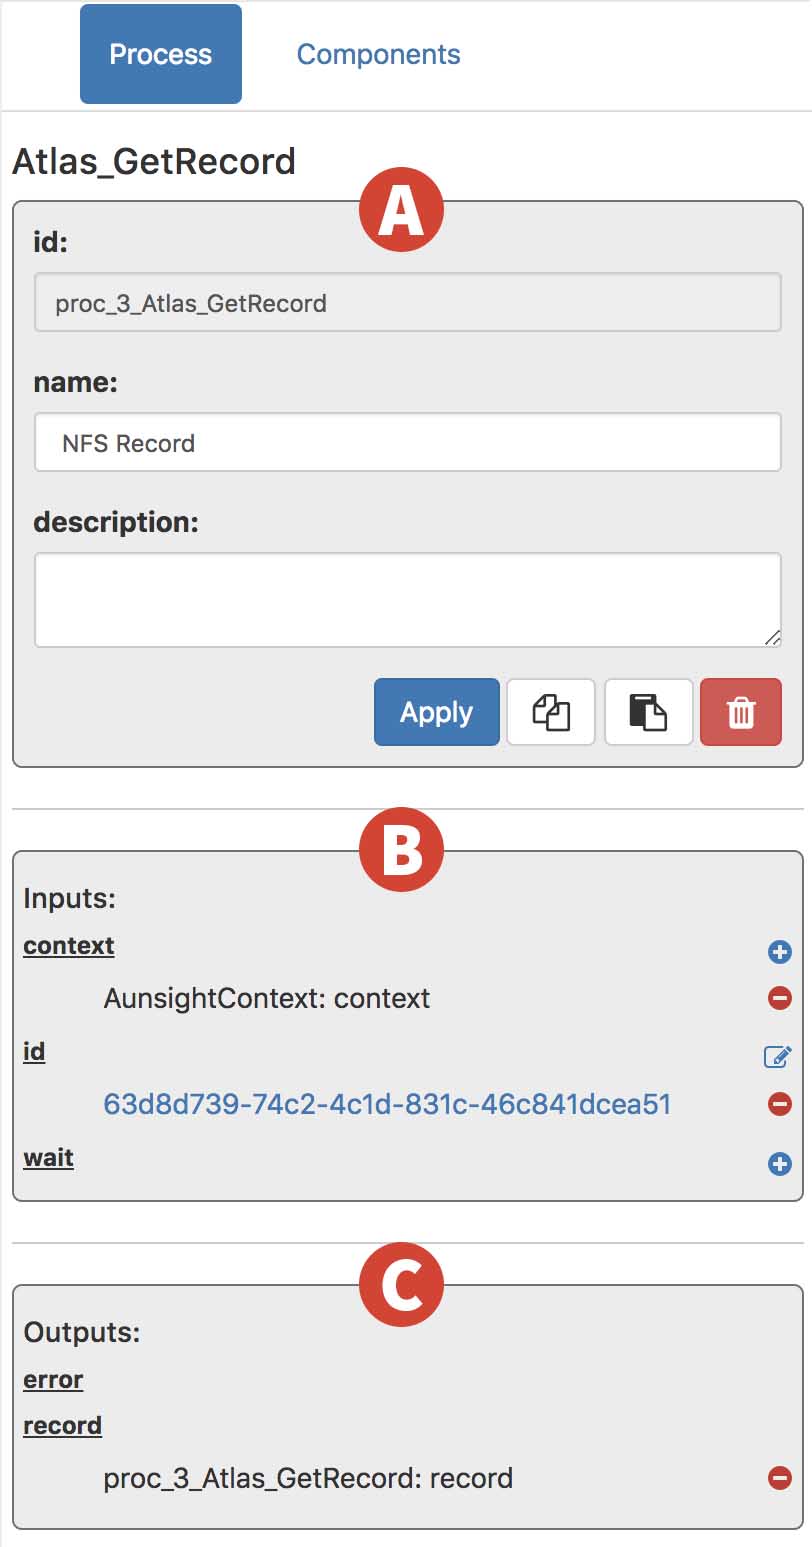Open the 63d8d739-74c2 record id link
The image size is (812, 1547).
(x=387, y=1104)
